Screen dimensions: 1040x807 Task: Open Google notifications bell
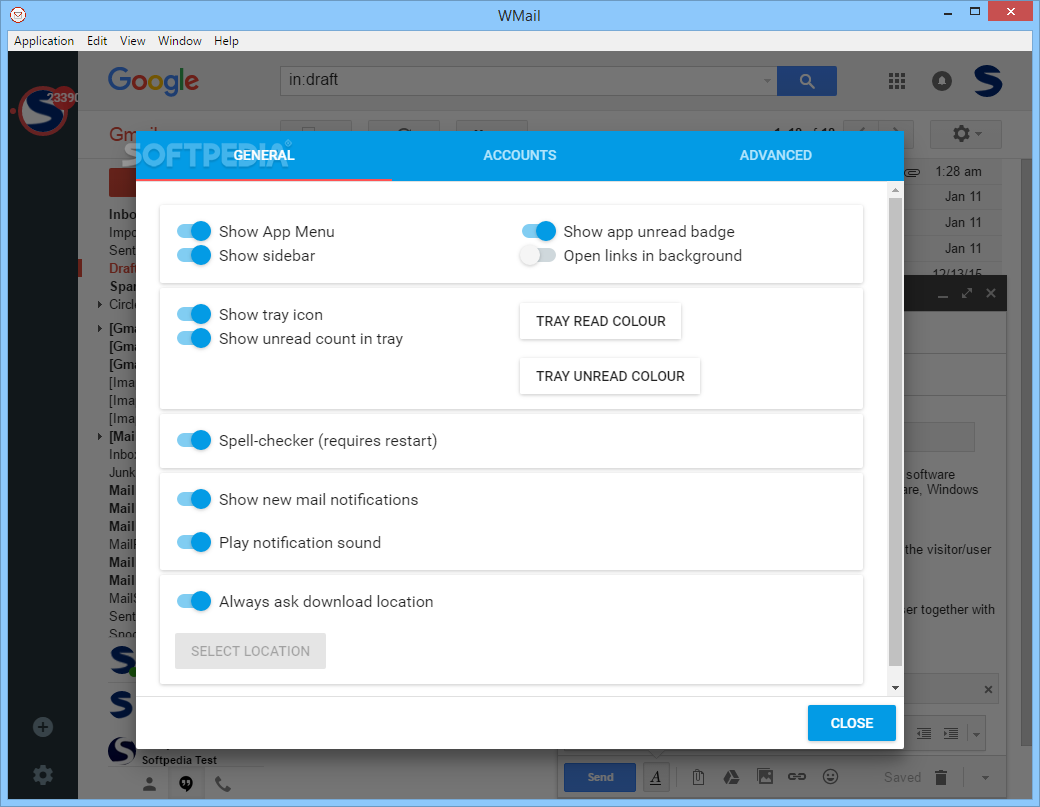pyautogui.click(x=942, y=81)
